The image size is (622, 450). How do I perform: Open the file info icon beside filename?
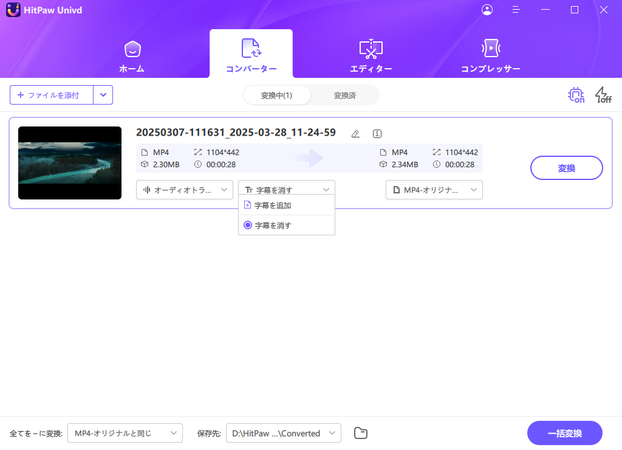click(x=377, y=134)
